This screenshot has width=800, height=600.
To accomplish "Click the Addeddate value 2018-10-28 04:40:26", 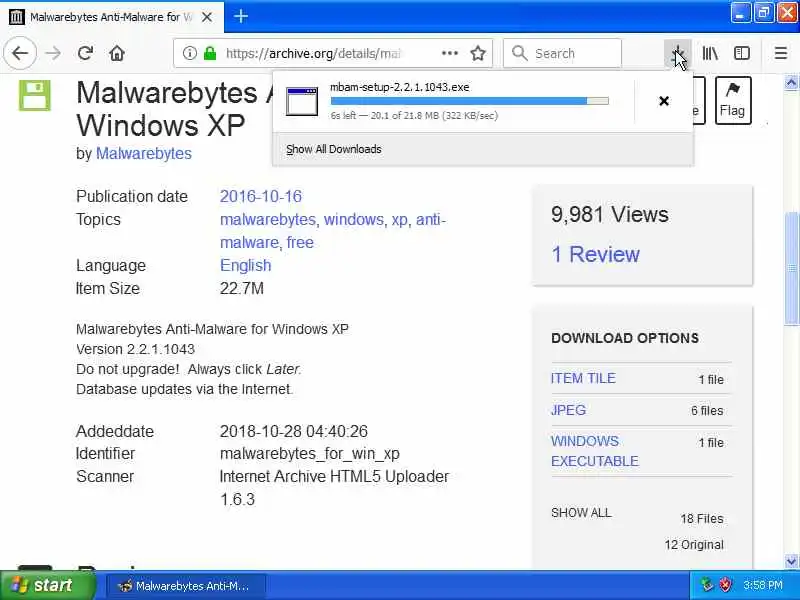I will (x=293, y=431).
